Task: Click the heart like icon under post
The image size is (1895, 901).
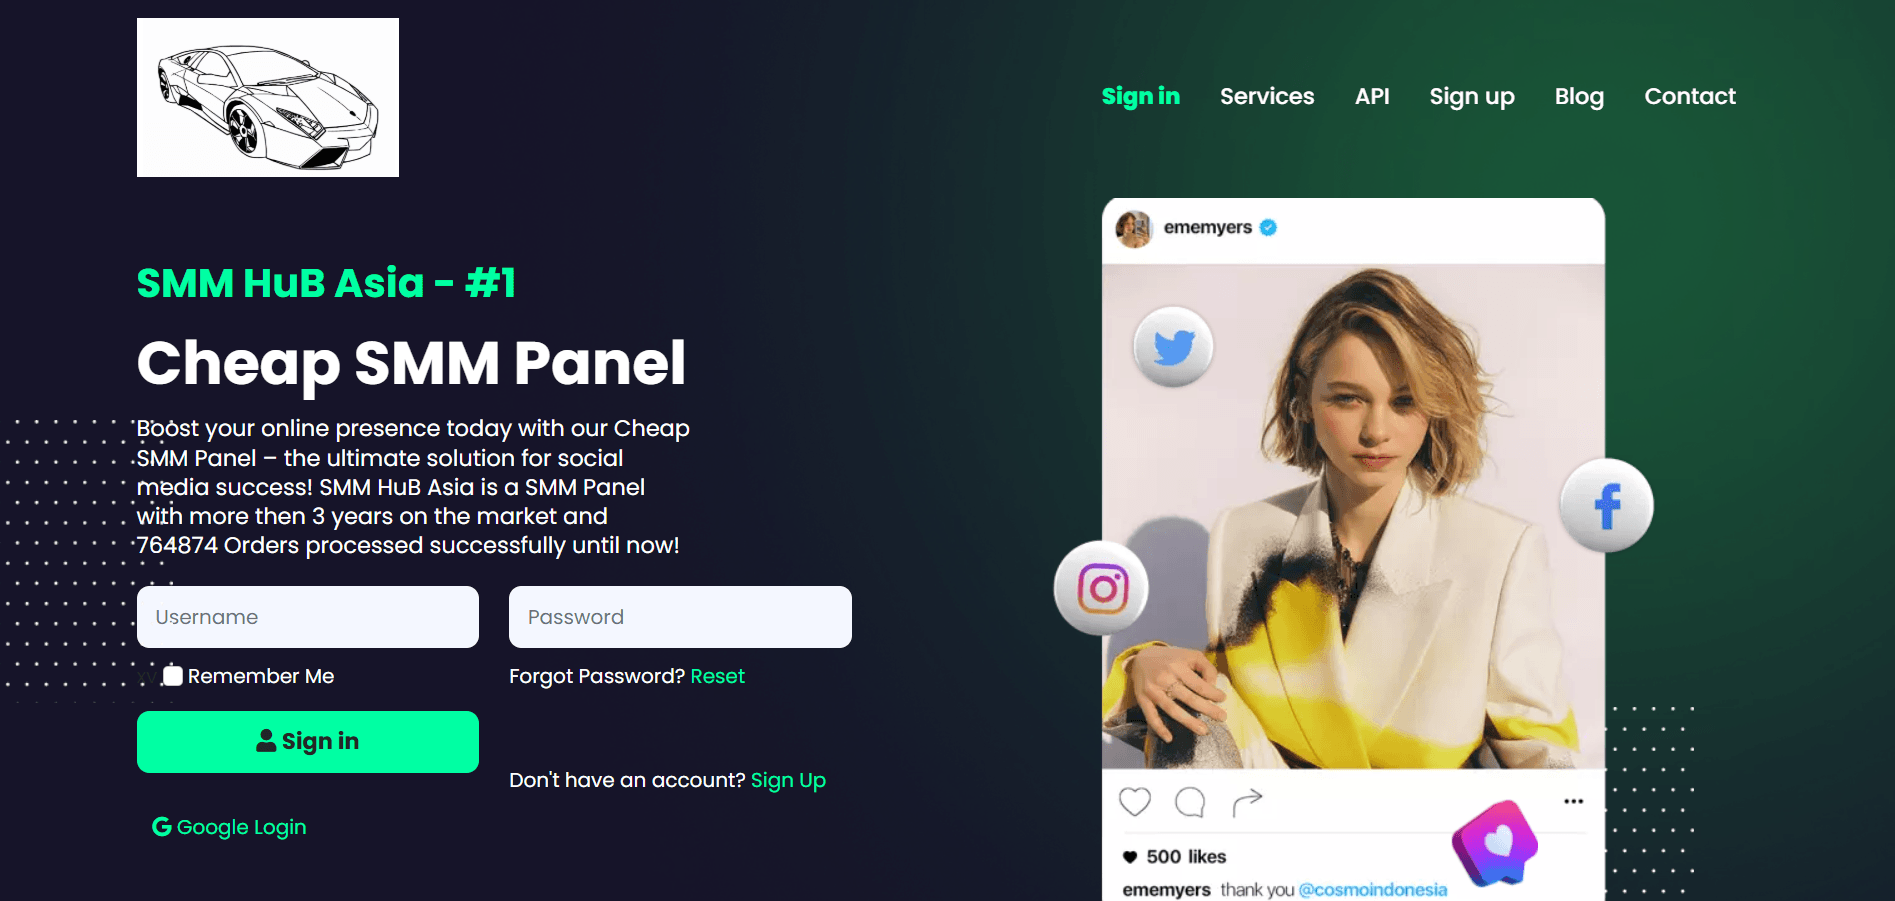Action: [x=1135, y=801]
